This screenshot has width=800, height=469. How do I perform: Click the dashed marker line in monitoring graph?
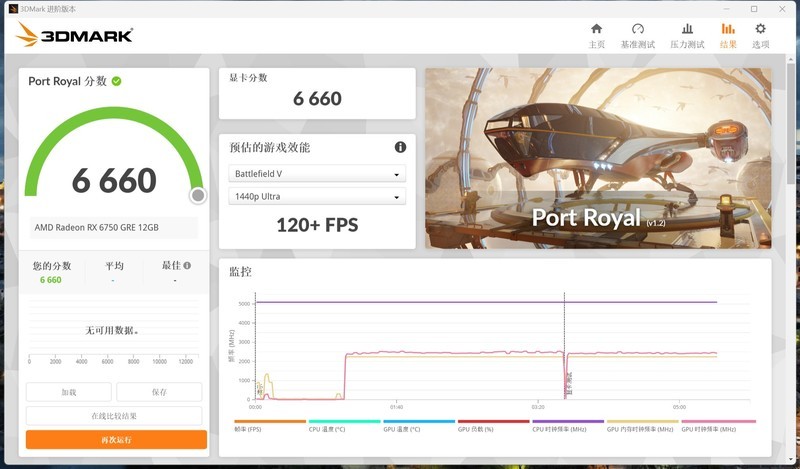[564, 346]
